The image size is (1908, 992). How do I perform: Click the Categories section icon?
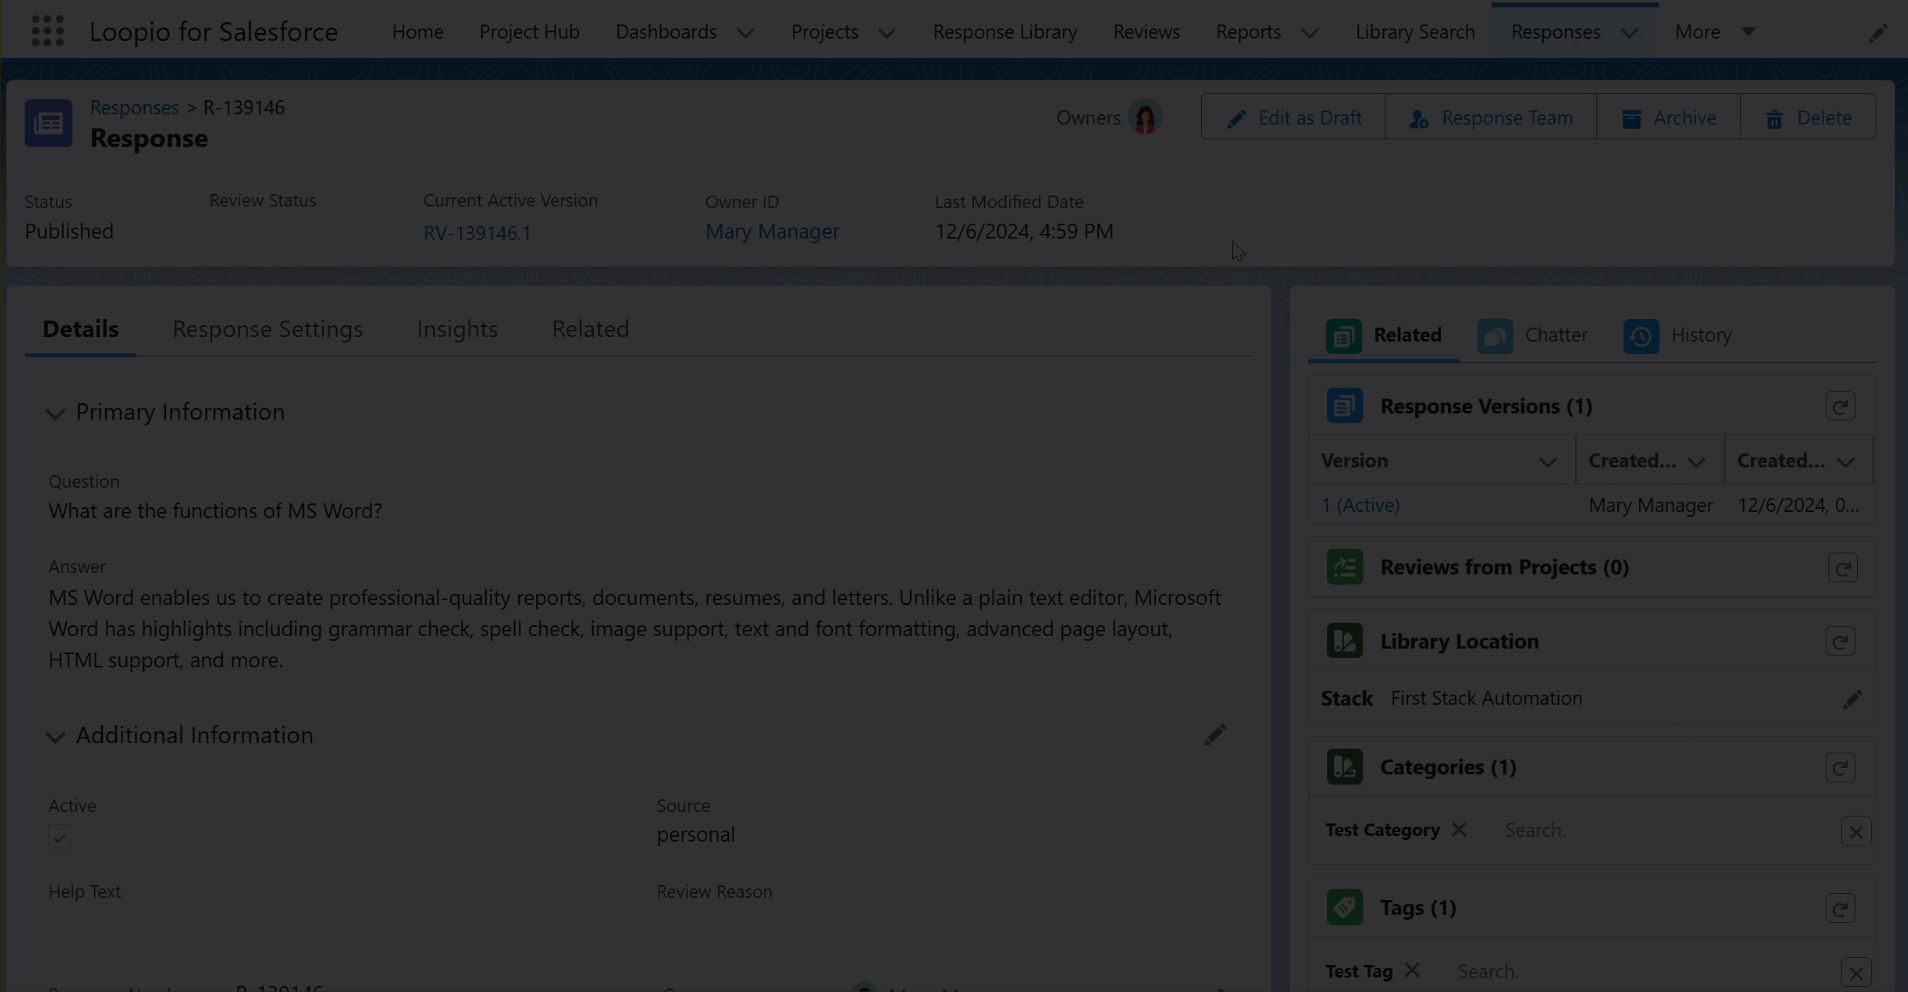tap(1344, 767)
